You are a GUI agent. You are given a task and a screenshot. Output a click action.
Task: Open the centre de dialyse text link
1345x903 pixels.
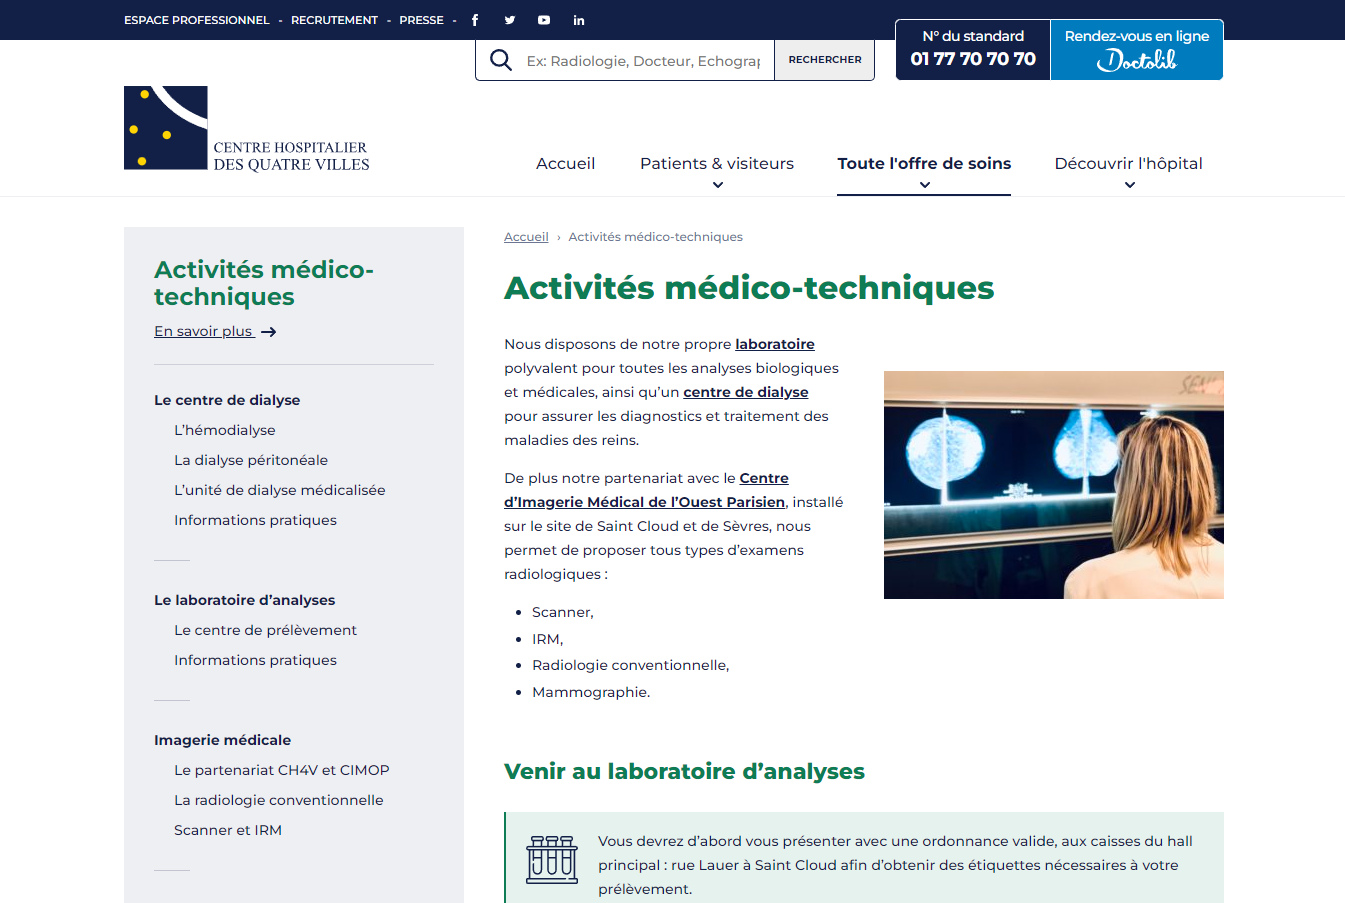[x=746, y=392]
